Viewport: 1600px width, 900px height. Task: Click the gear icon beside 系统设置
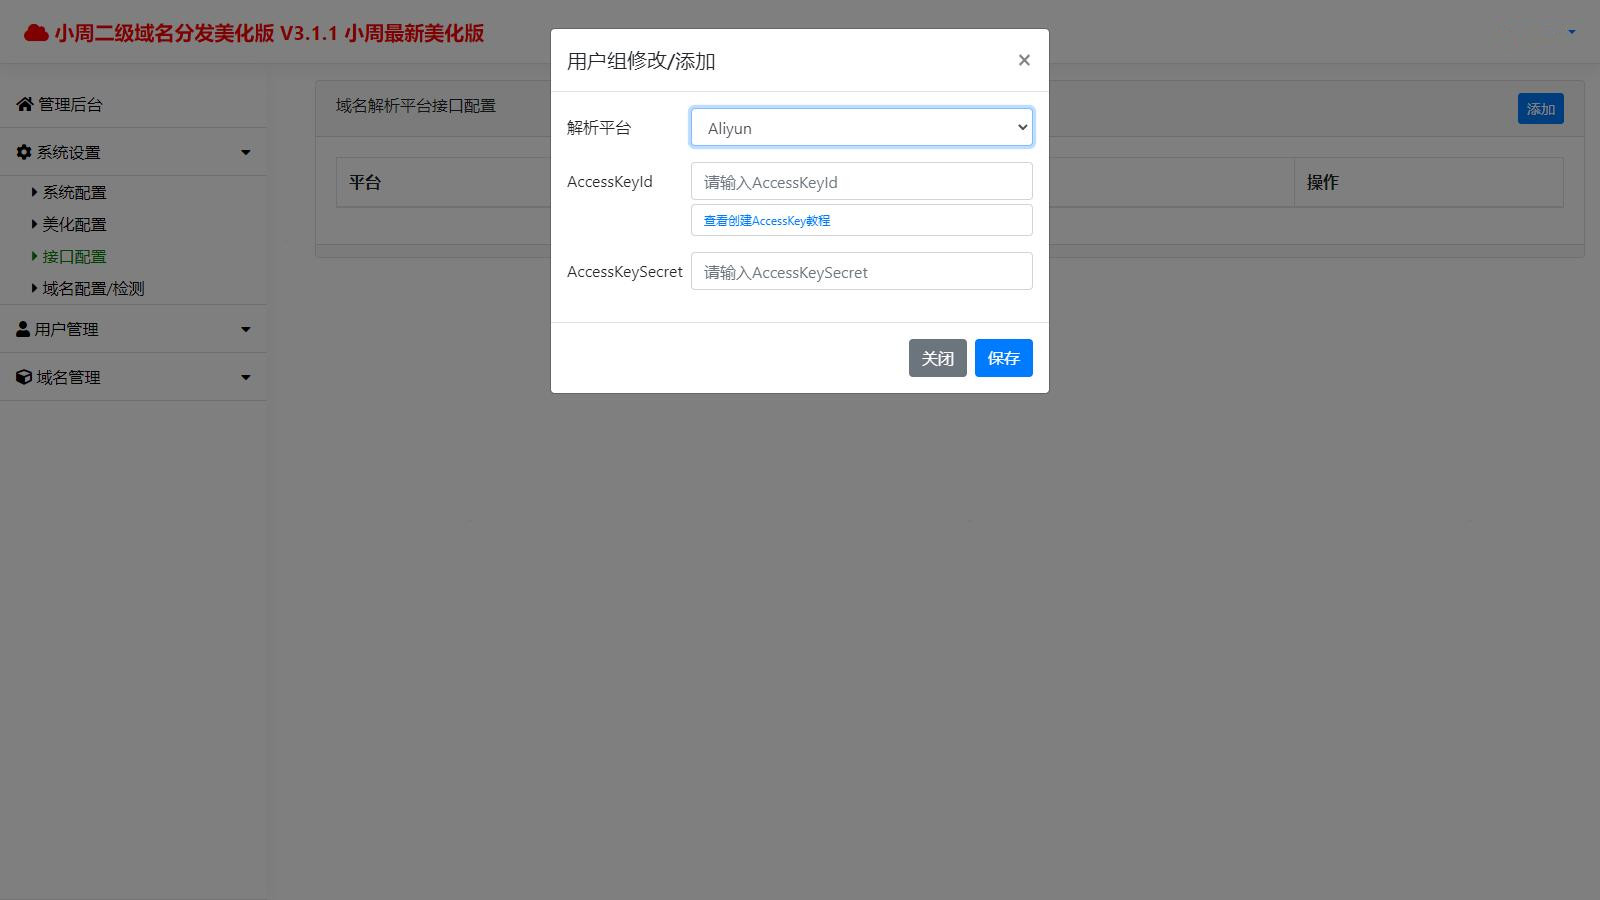coord(24,152)
